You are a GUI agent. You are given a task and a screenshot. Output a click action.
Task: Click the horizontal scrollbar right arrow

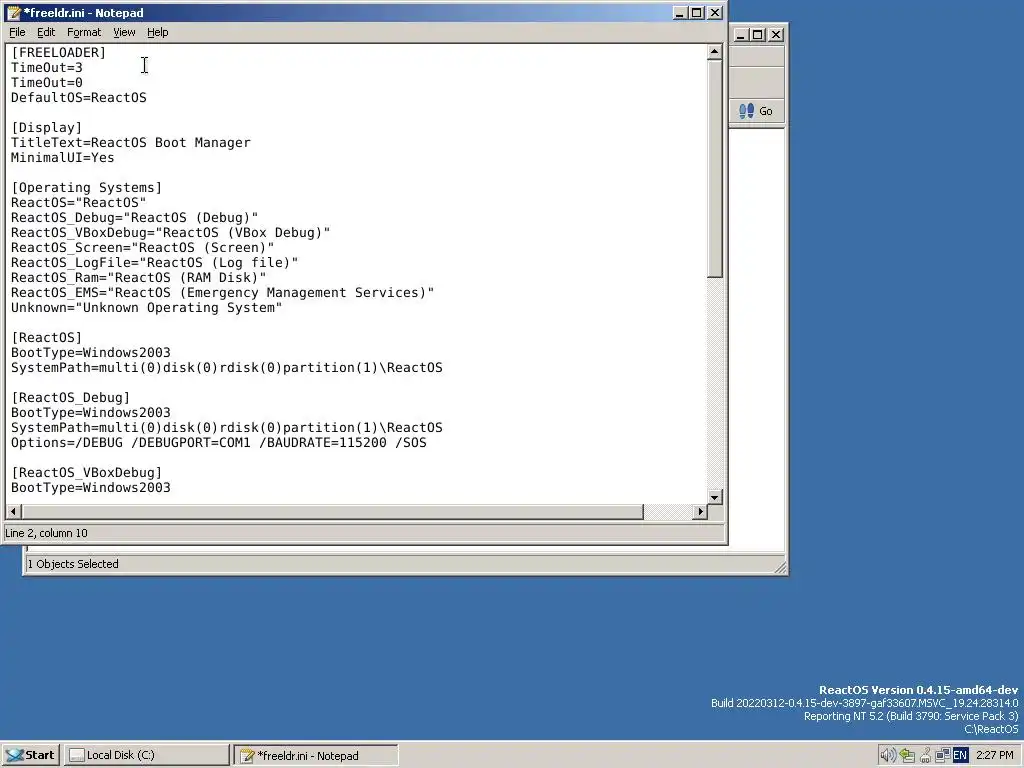[700, 511]
